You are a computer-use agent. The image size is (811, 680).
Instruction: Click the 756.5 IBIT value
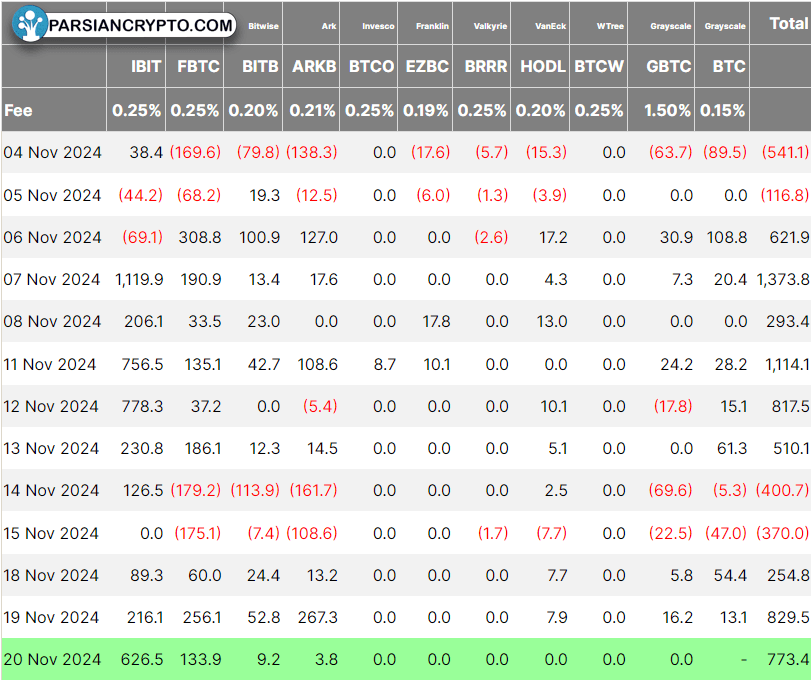tap(142, 364)
